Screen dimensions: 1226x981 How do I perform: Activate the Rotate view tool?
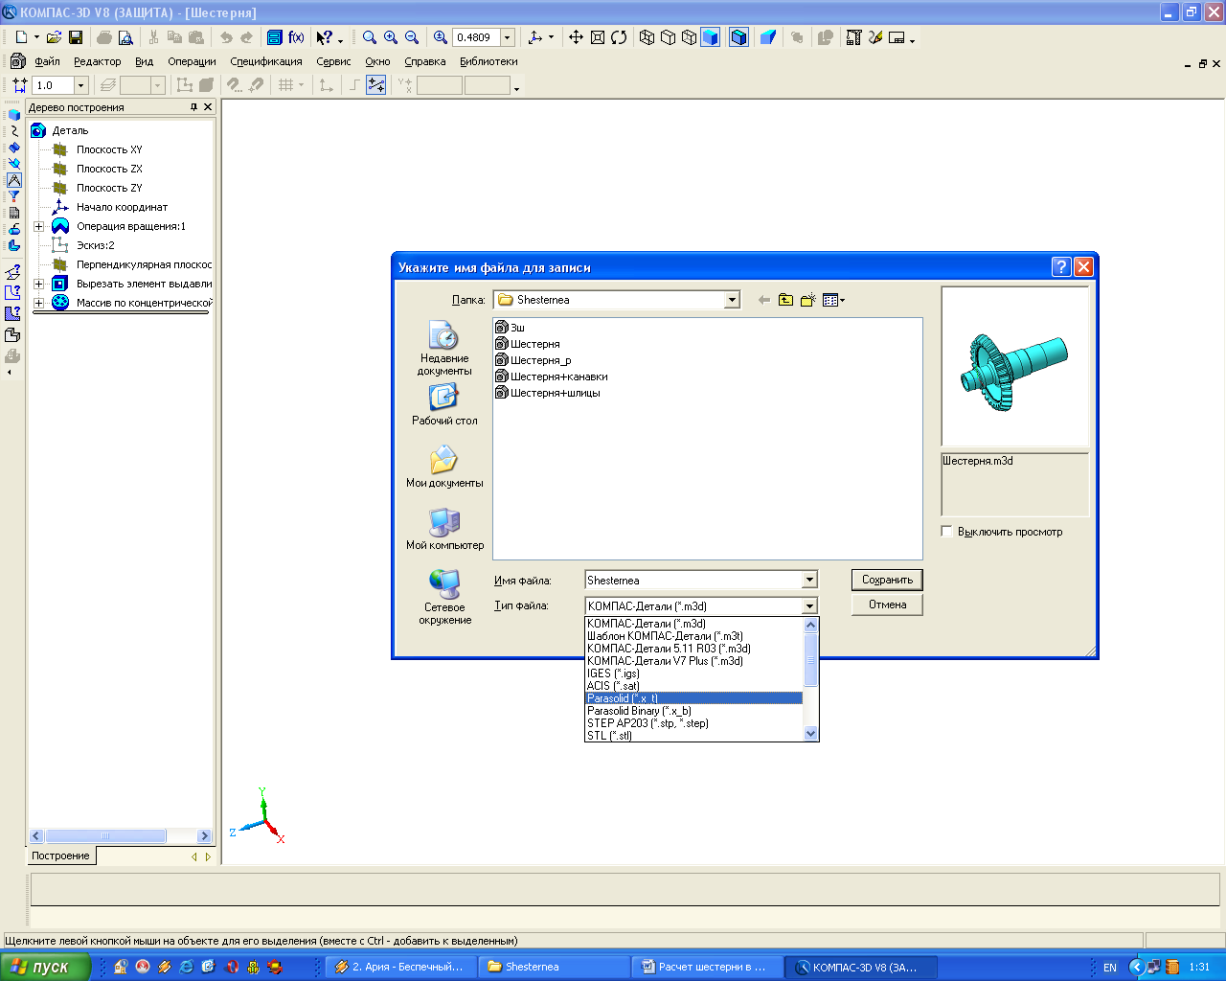click(x=619, y=37)
